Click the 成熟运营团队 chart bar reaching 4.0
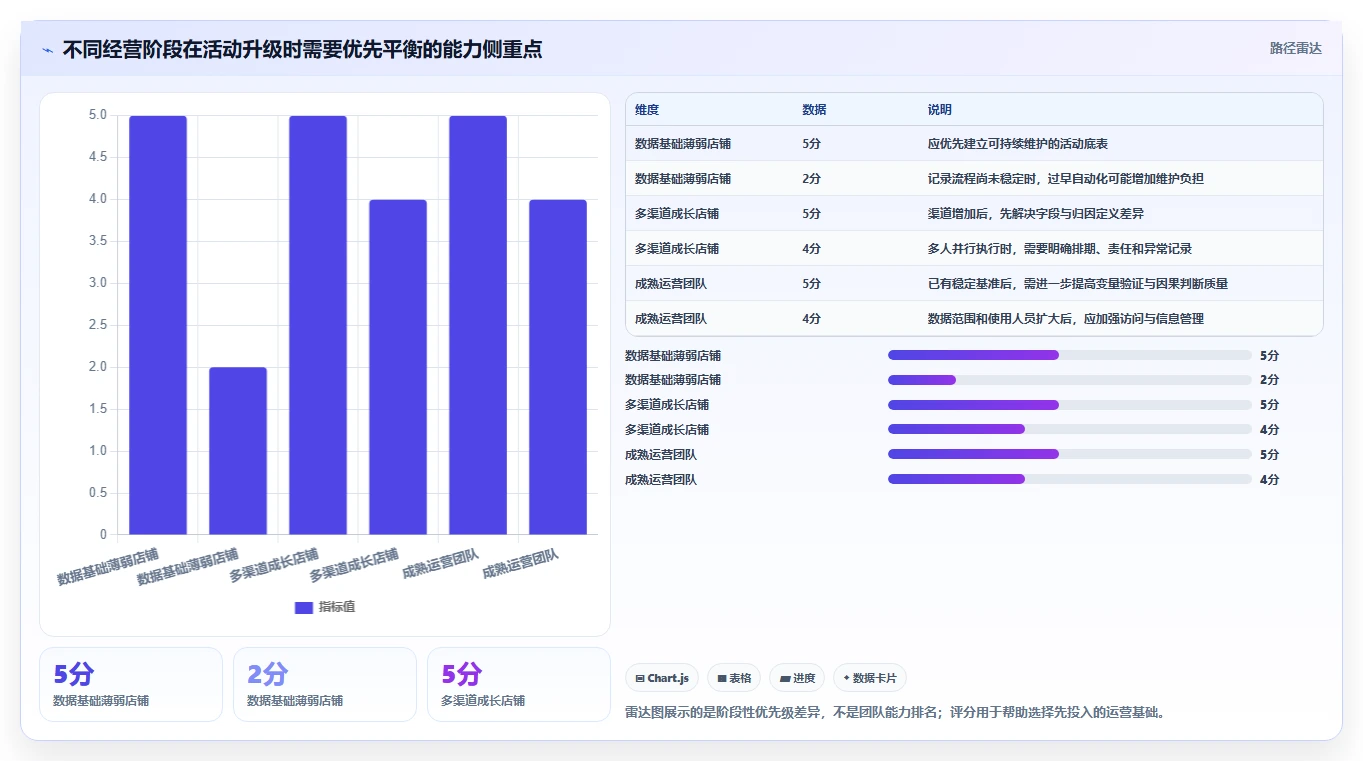The image size is (1363, 761). (x=558, y=367)
